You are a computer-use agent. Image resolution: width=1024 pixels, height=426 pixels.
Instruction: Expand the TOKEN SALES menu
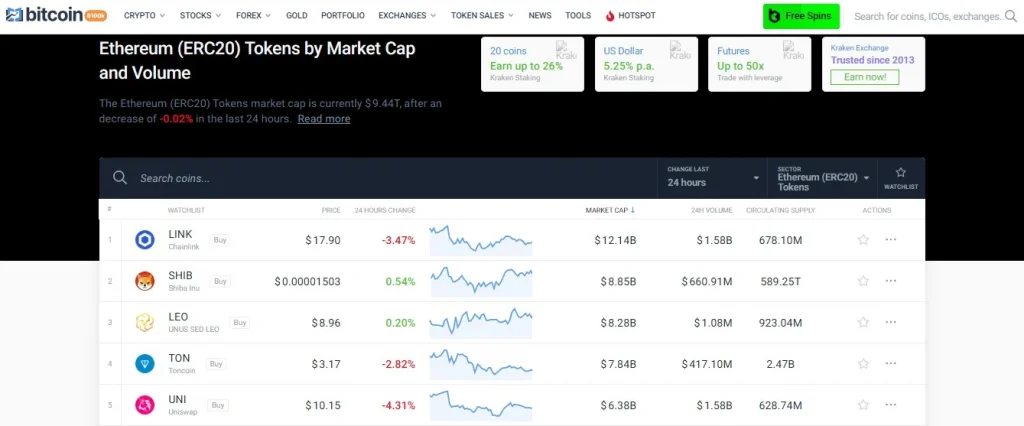pyautogui.click(x=482, y=16)
